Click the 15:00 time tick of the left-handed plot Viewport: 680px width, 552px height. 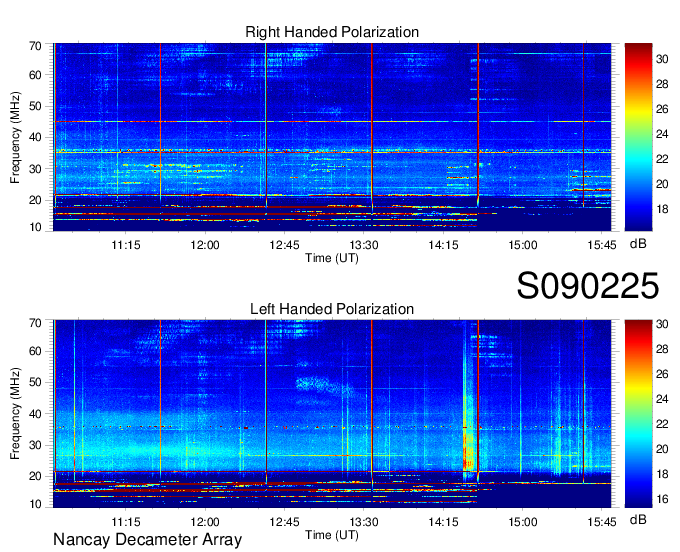click(523, 522)
